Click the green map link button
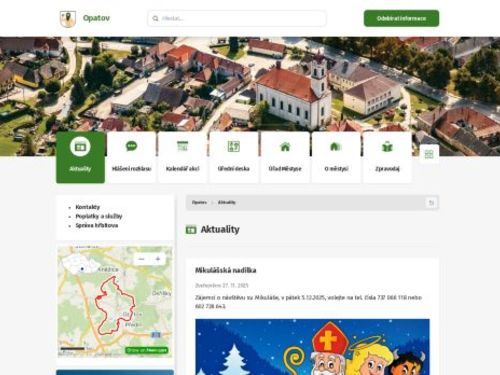Image resolution: width=500 pixels, height=375 pixels. [147, 350]
